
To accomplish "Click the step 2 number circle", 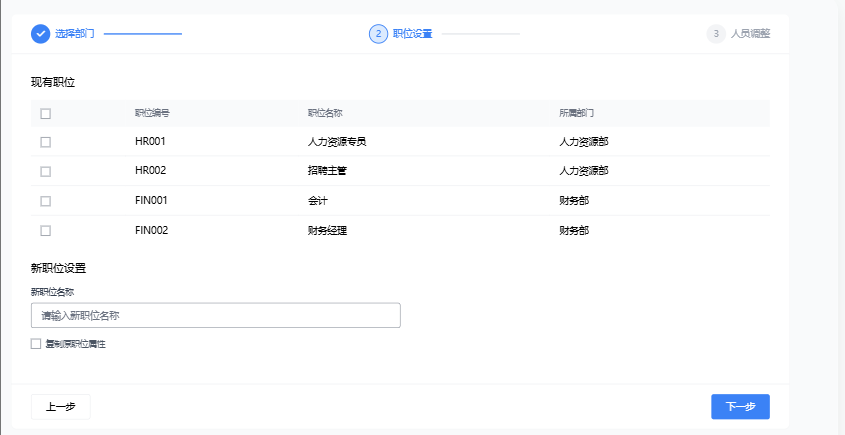I will [x=378, y=33].
